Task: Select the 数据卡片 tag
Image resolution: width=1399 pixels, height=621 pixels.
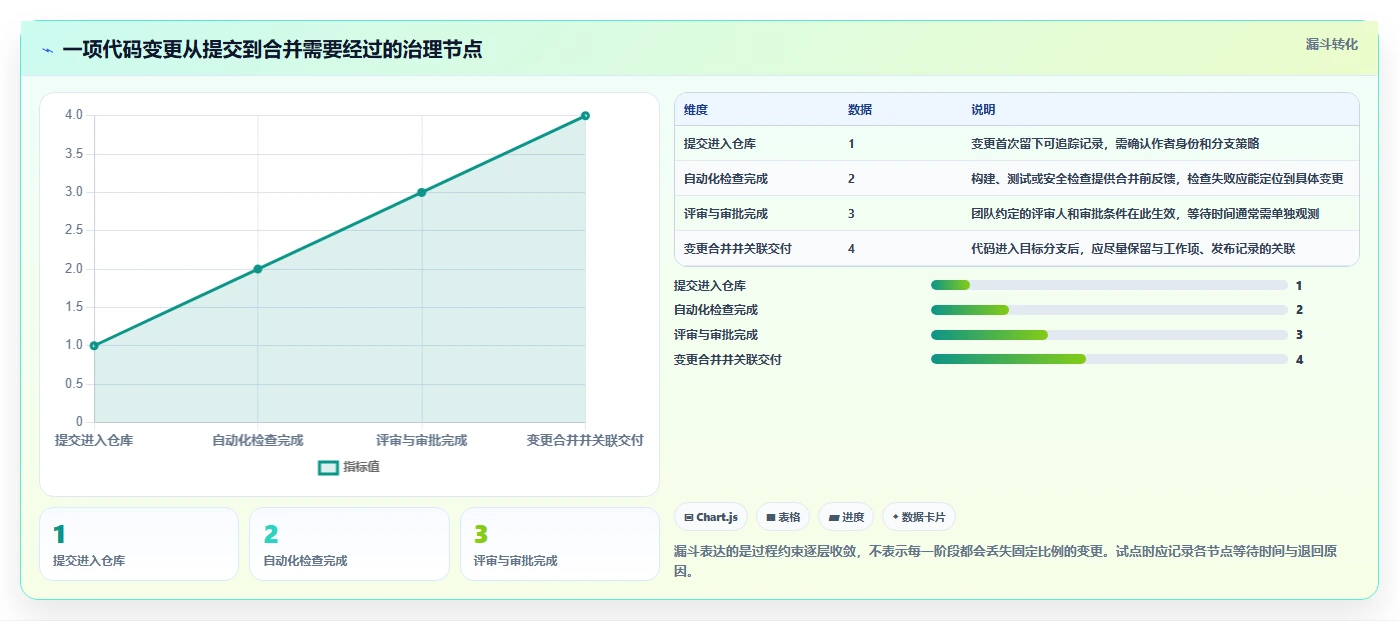Action: click(918, 517)
